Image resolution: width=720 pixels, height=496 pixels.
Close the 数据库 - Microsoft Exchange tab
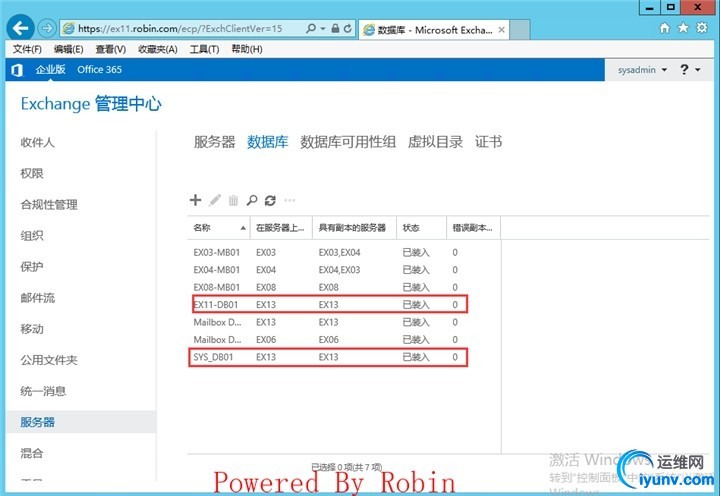click(501, 30)
